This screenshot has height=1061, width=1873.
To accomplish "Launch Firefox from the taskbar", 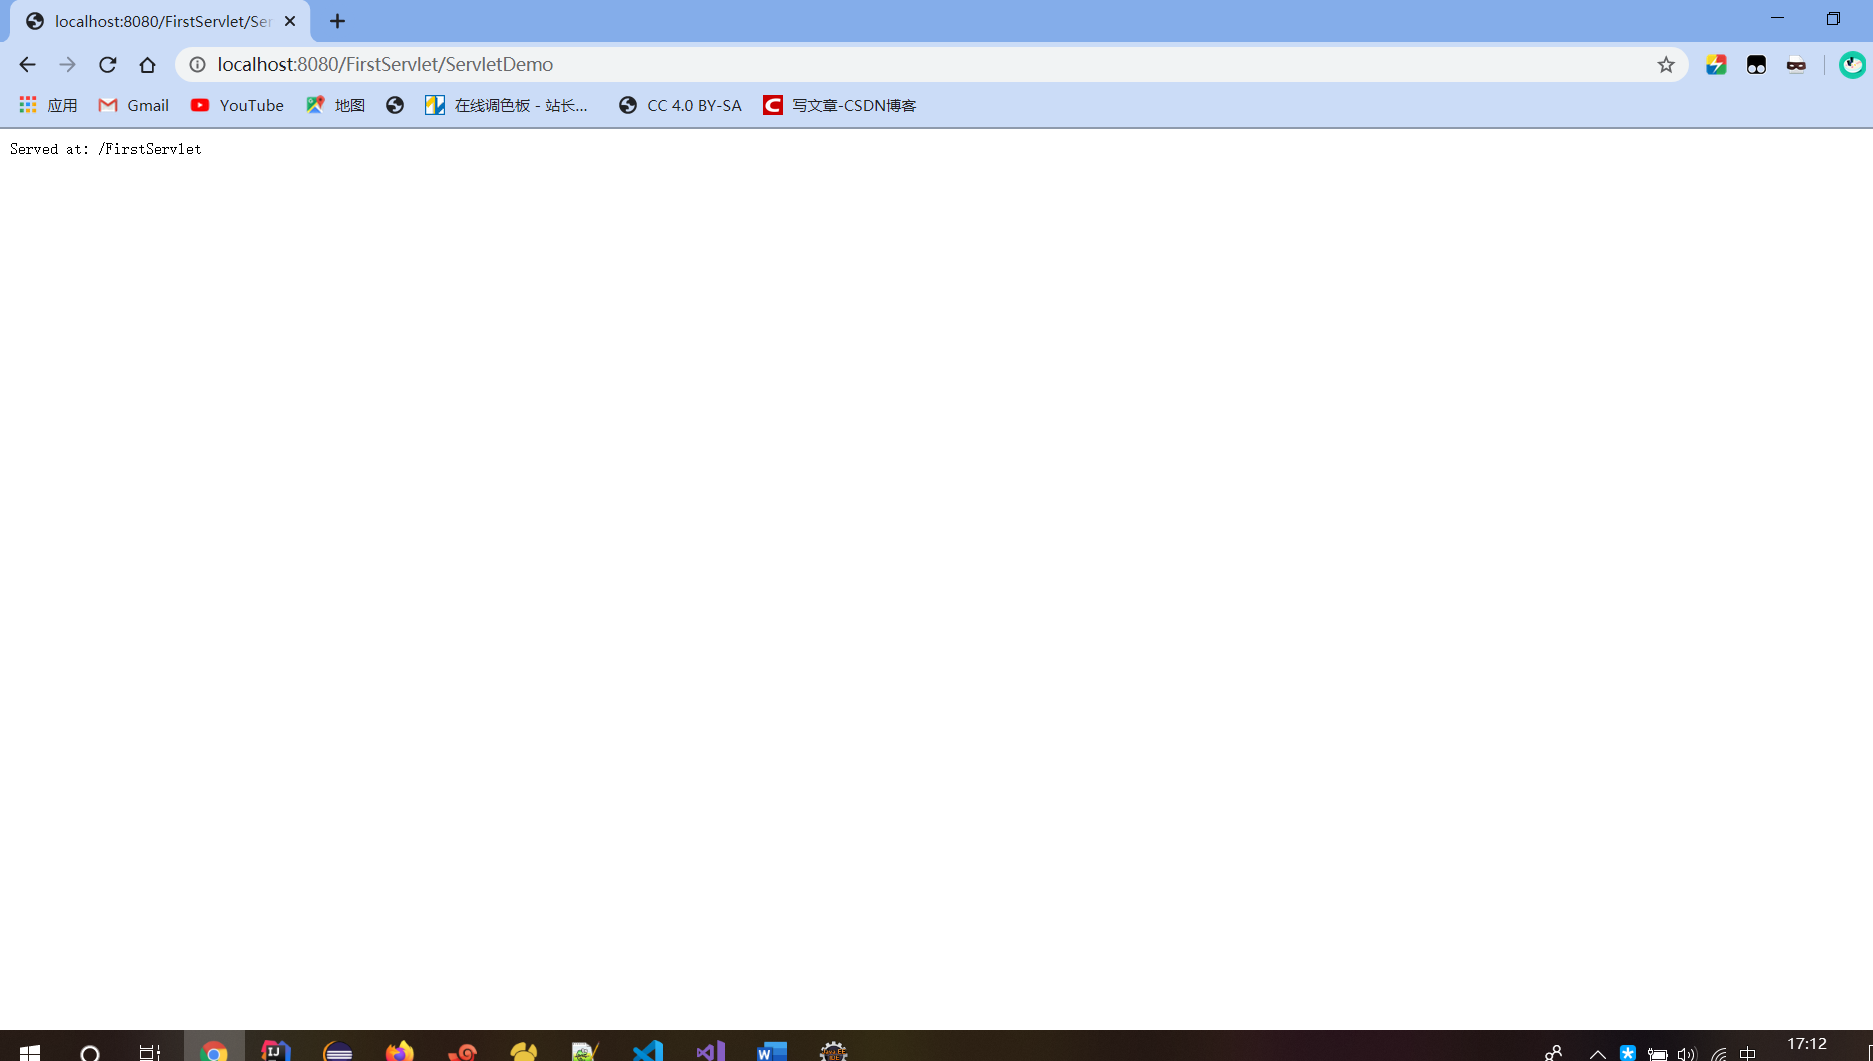I will (400, 1051).
